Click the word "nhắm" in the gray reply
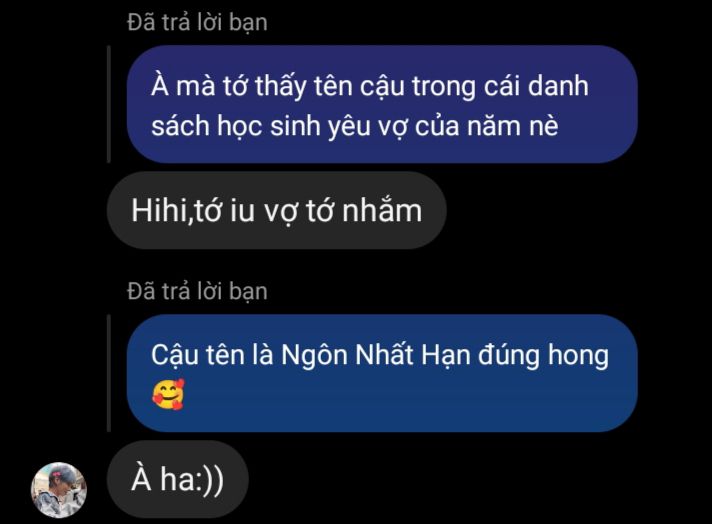 [382, 211]
